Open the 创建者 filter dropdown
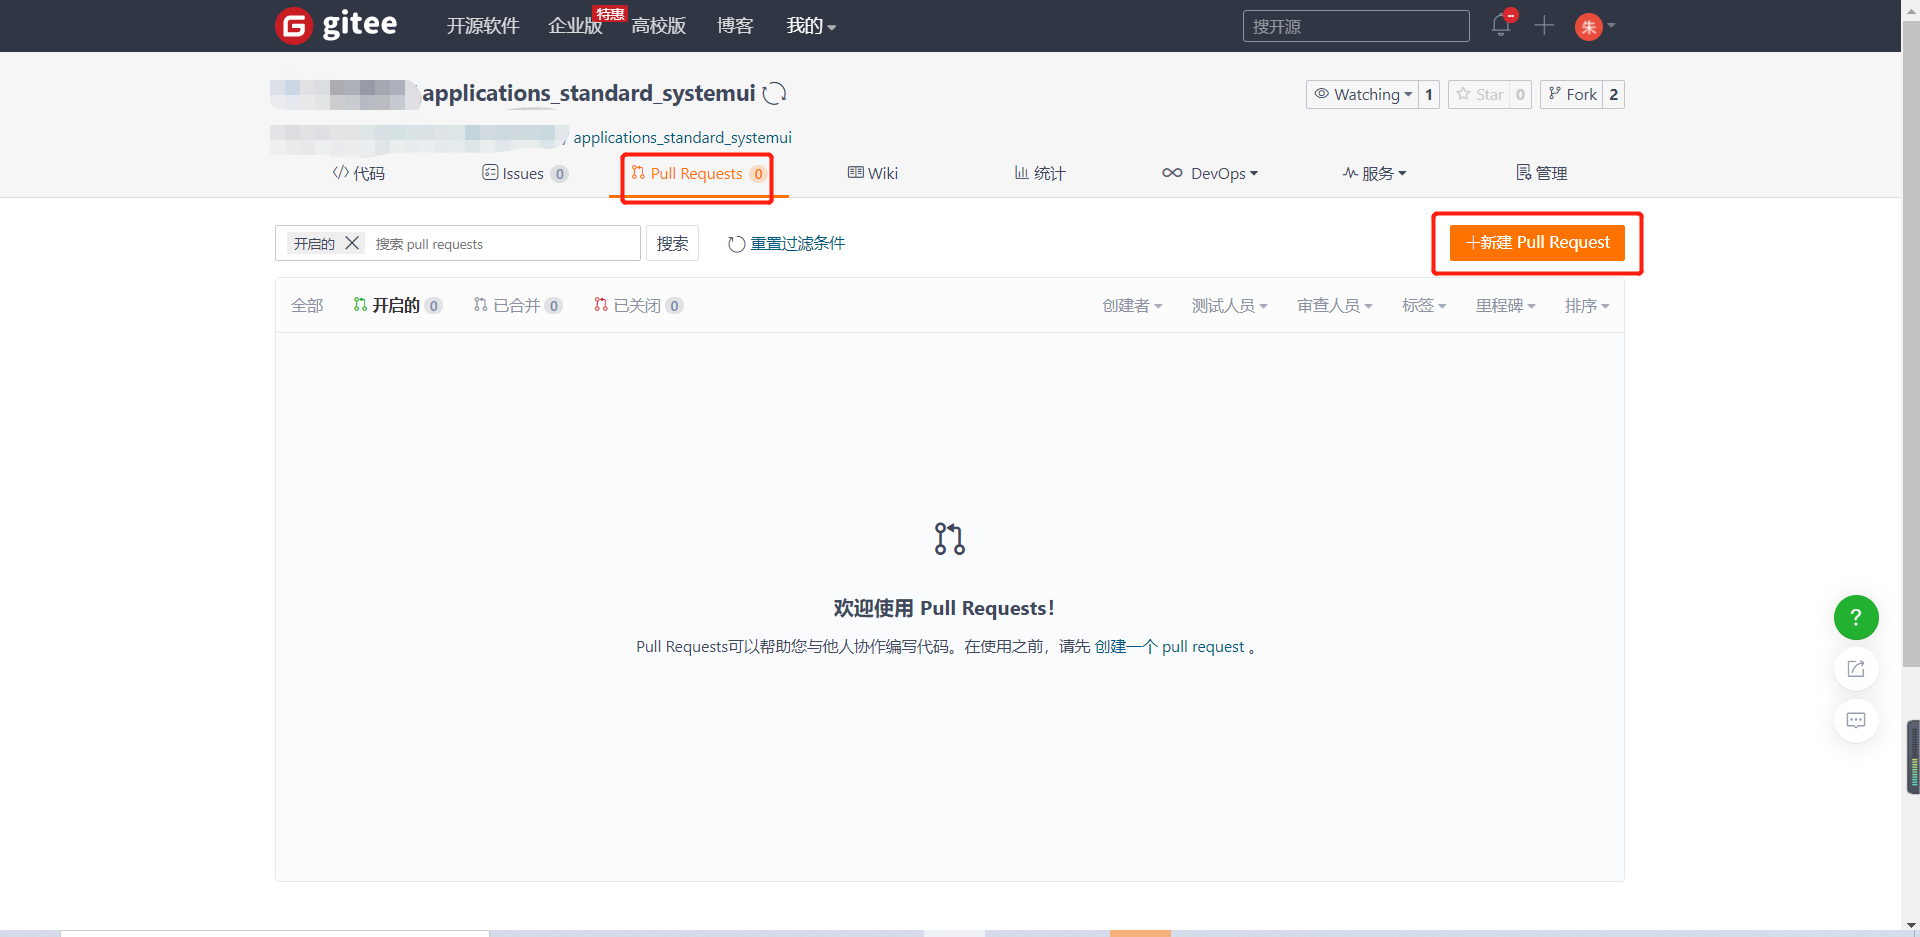Image resolution: width=1920 pixels, height=937 pixels. coord(1131,306)
